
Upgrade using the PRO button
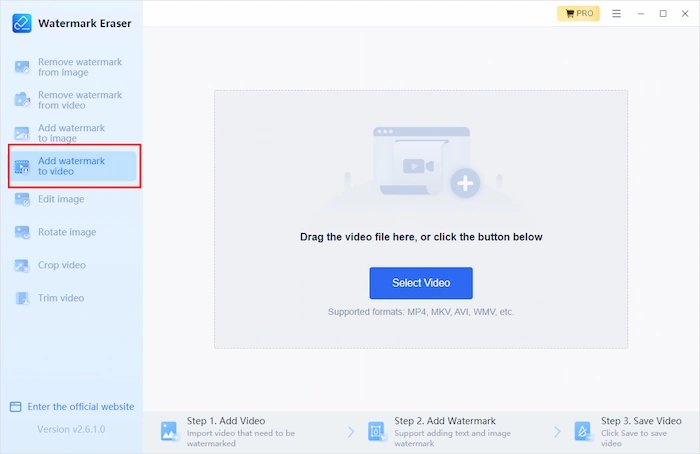click(x=578, y=14)
